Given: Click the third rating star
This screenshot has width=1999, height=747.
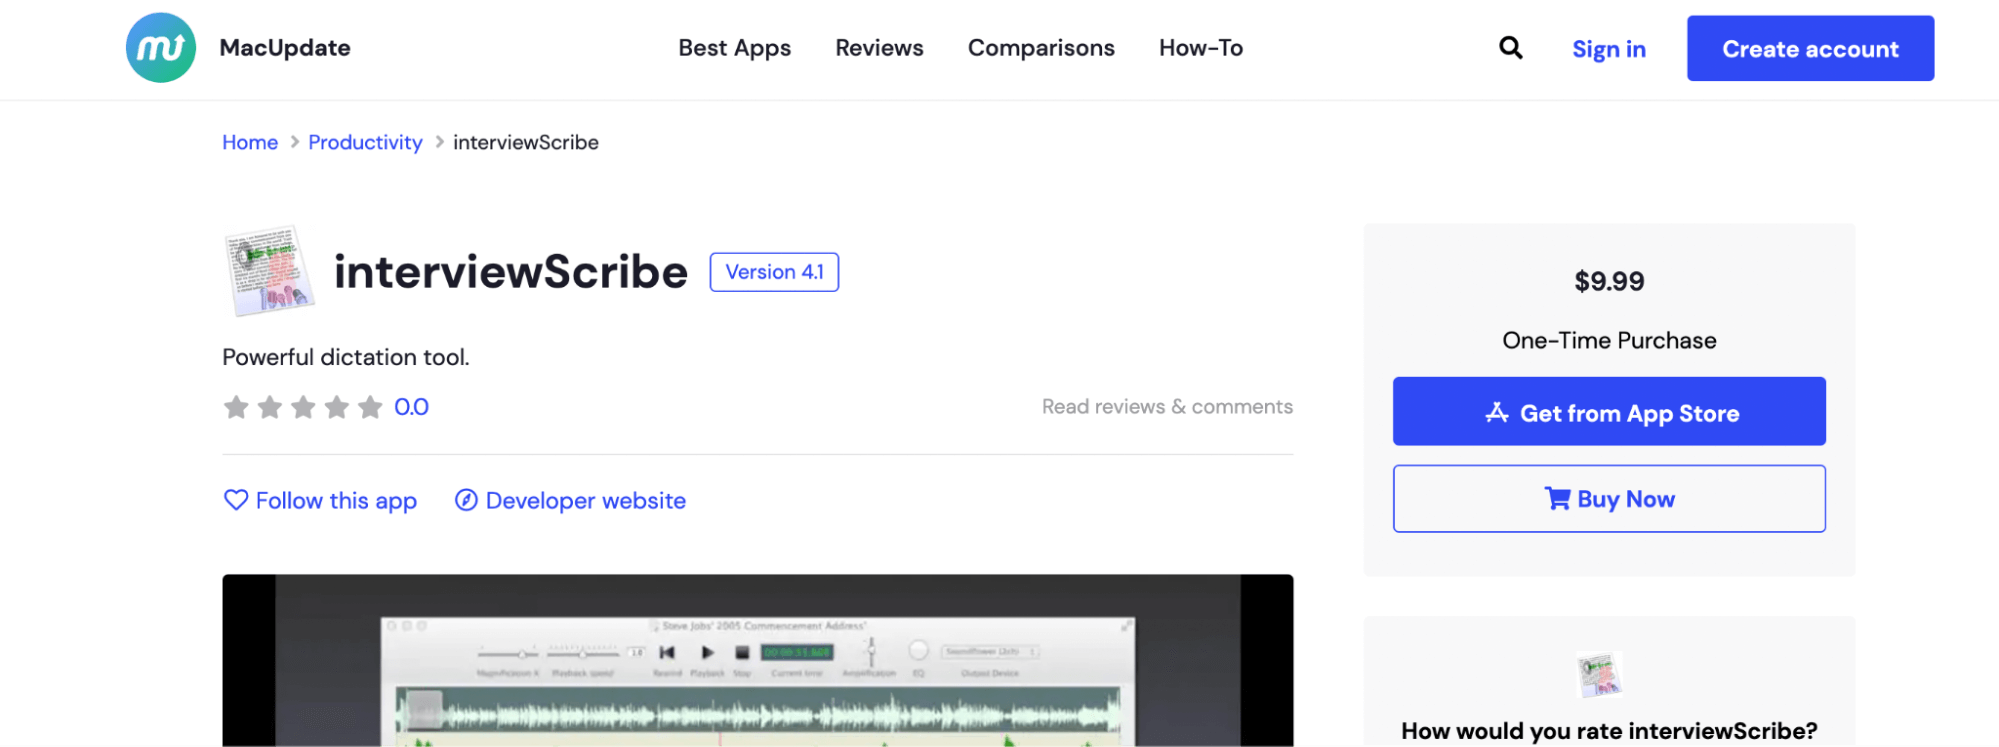Looking at the screenshot, I should pos(303,407).
